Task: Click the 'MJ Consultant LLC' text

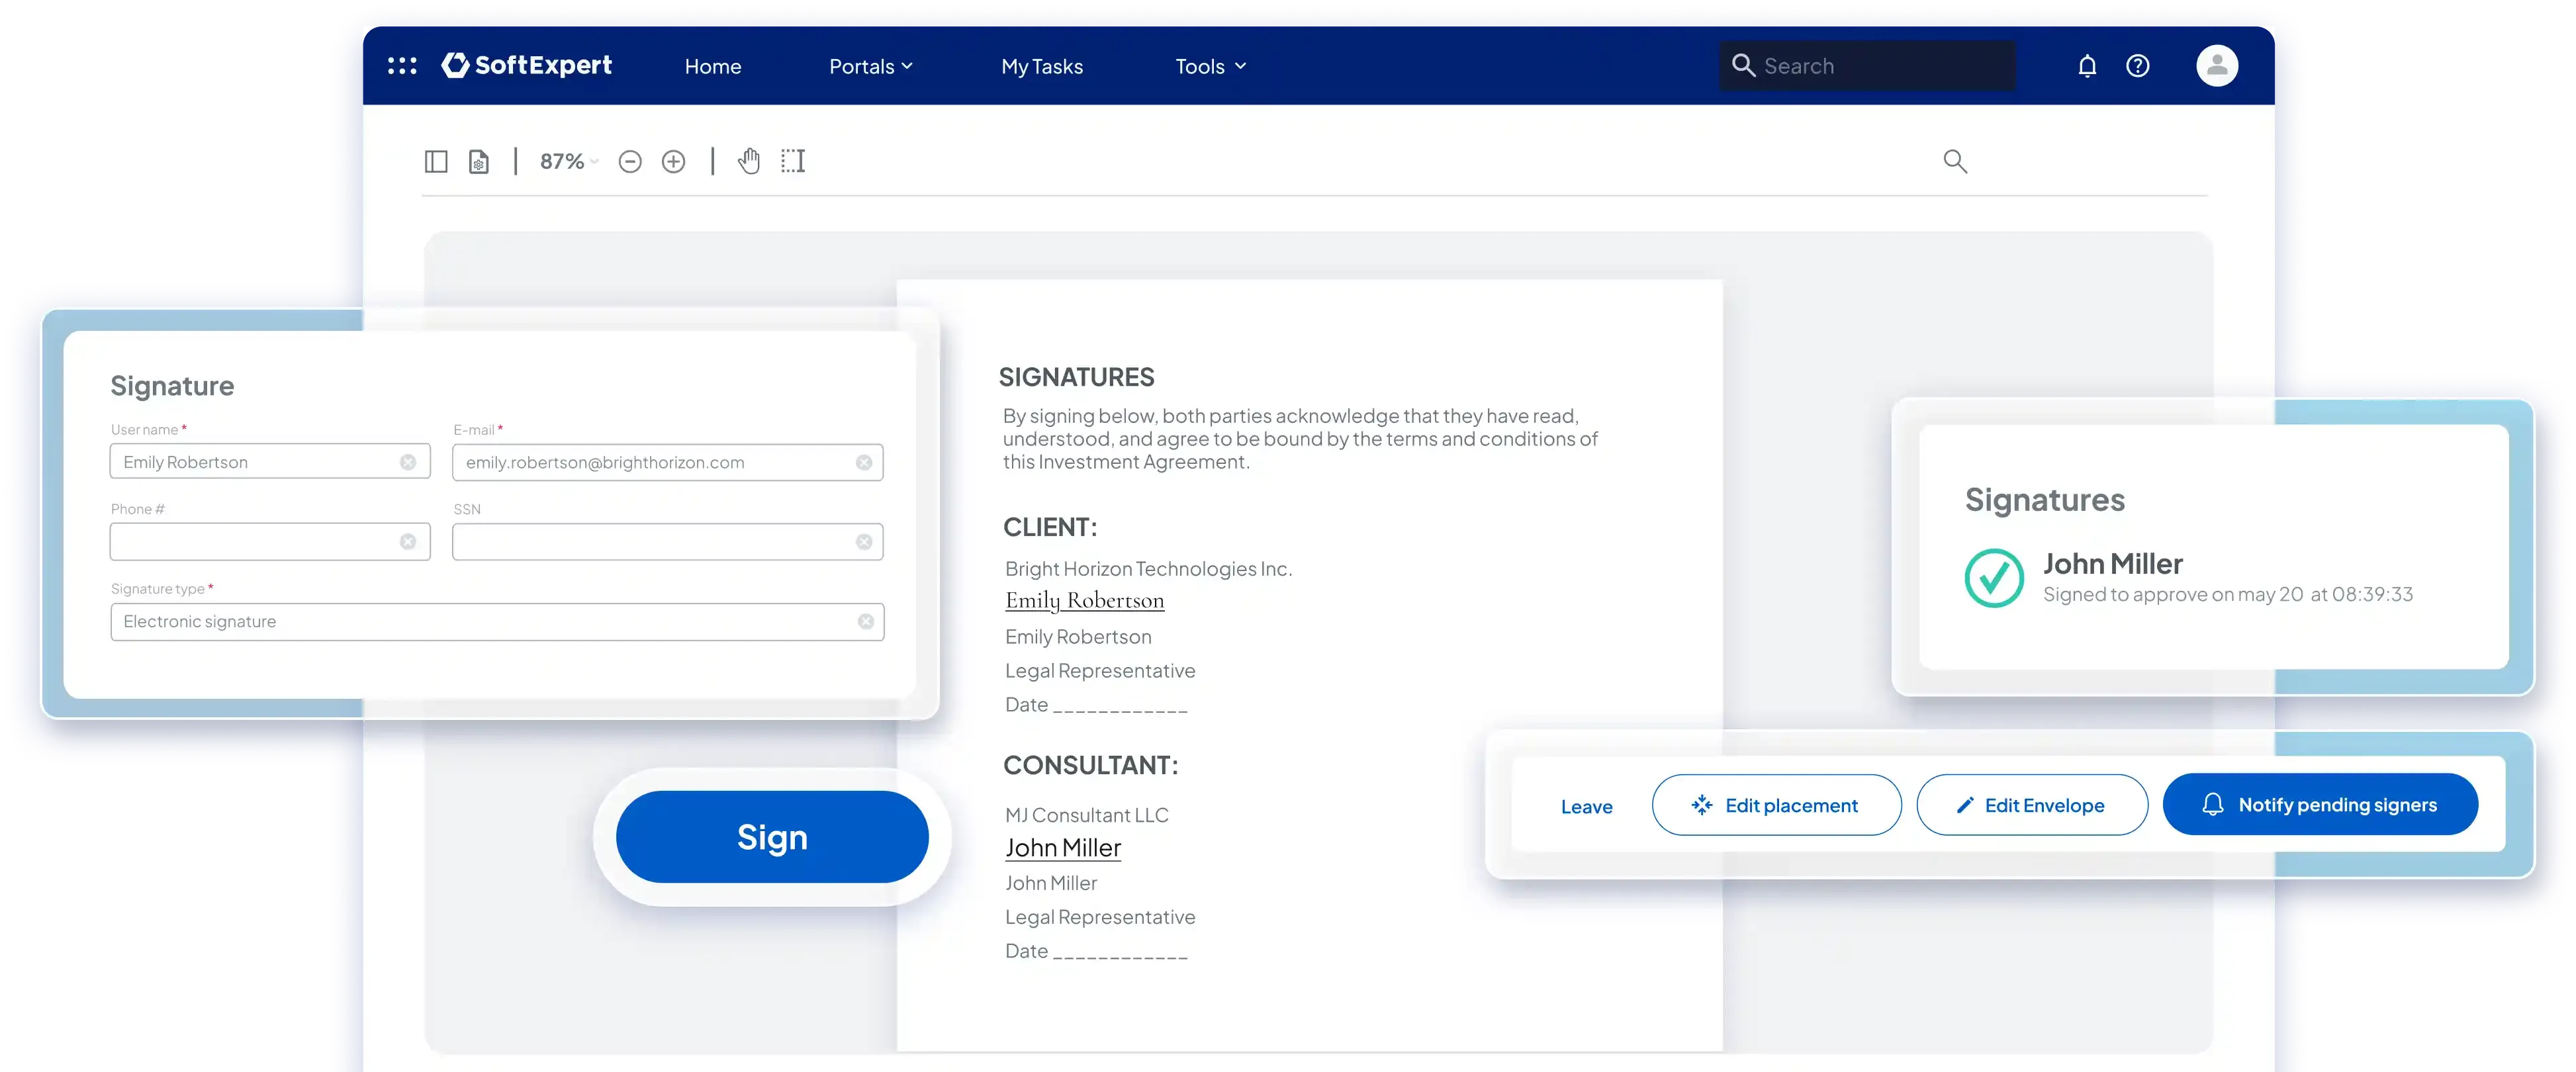Action: click(1086, 815)
